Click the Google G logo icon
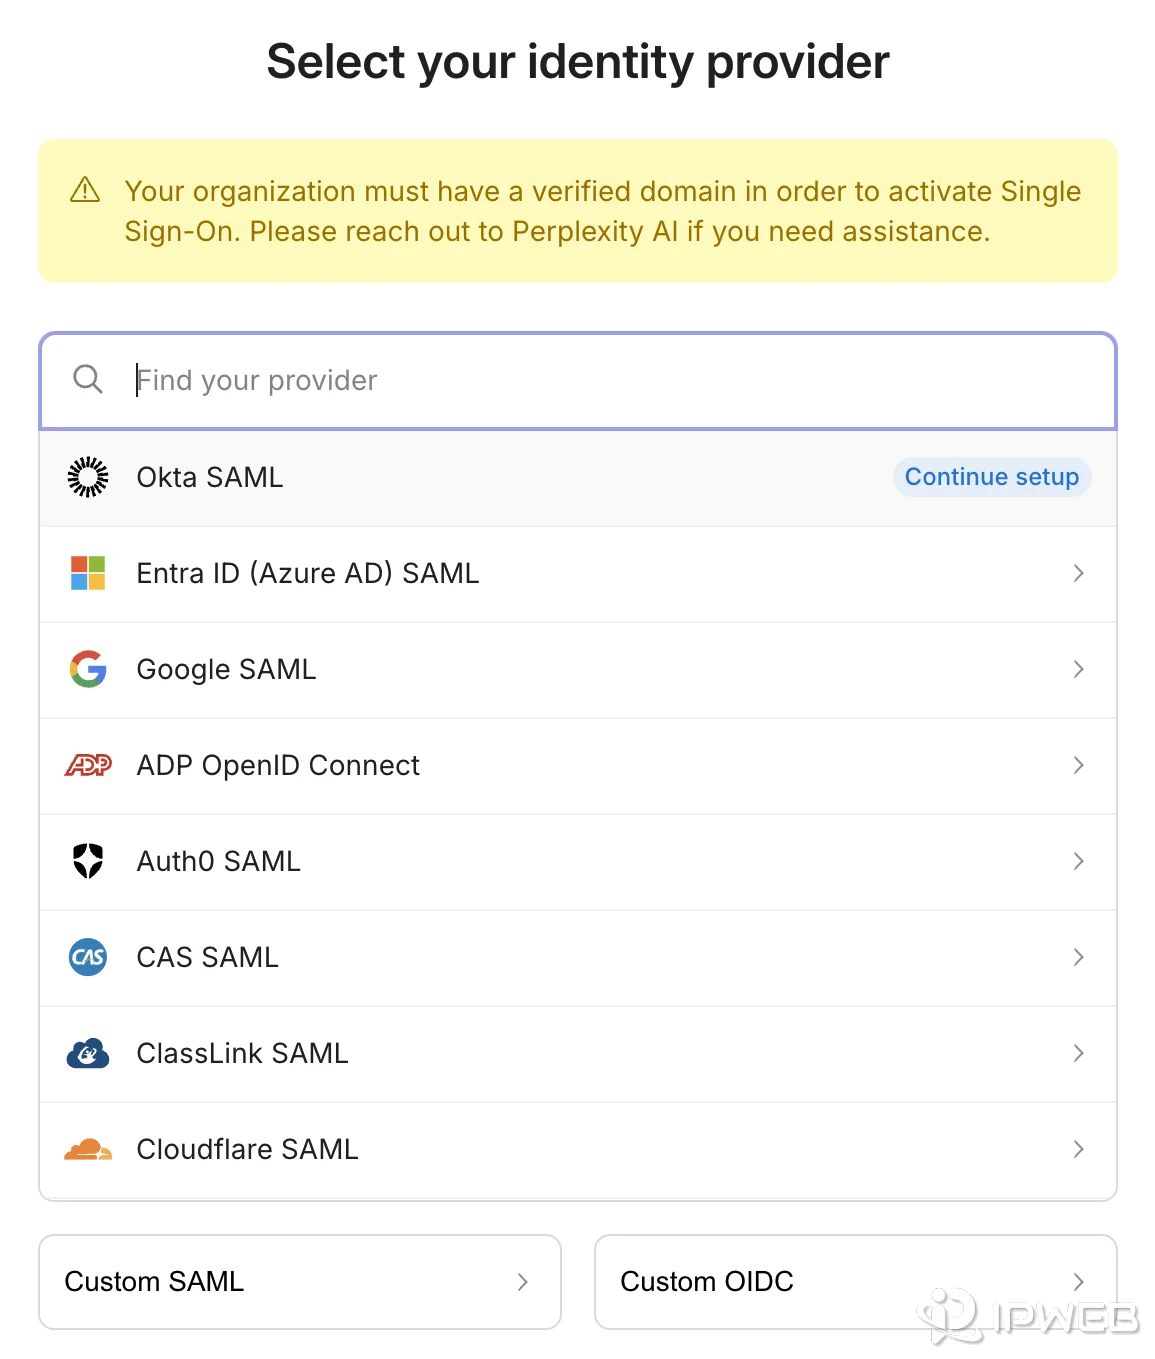Screen dimensions: 1155x1359 pyautogui.click(x=88, y=669)
